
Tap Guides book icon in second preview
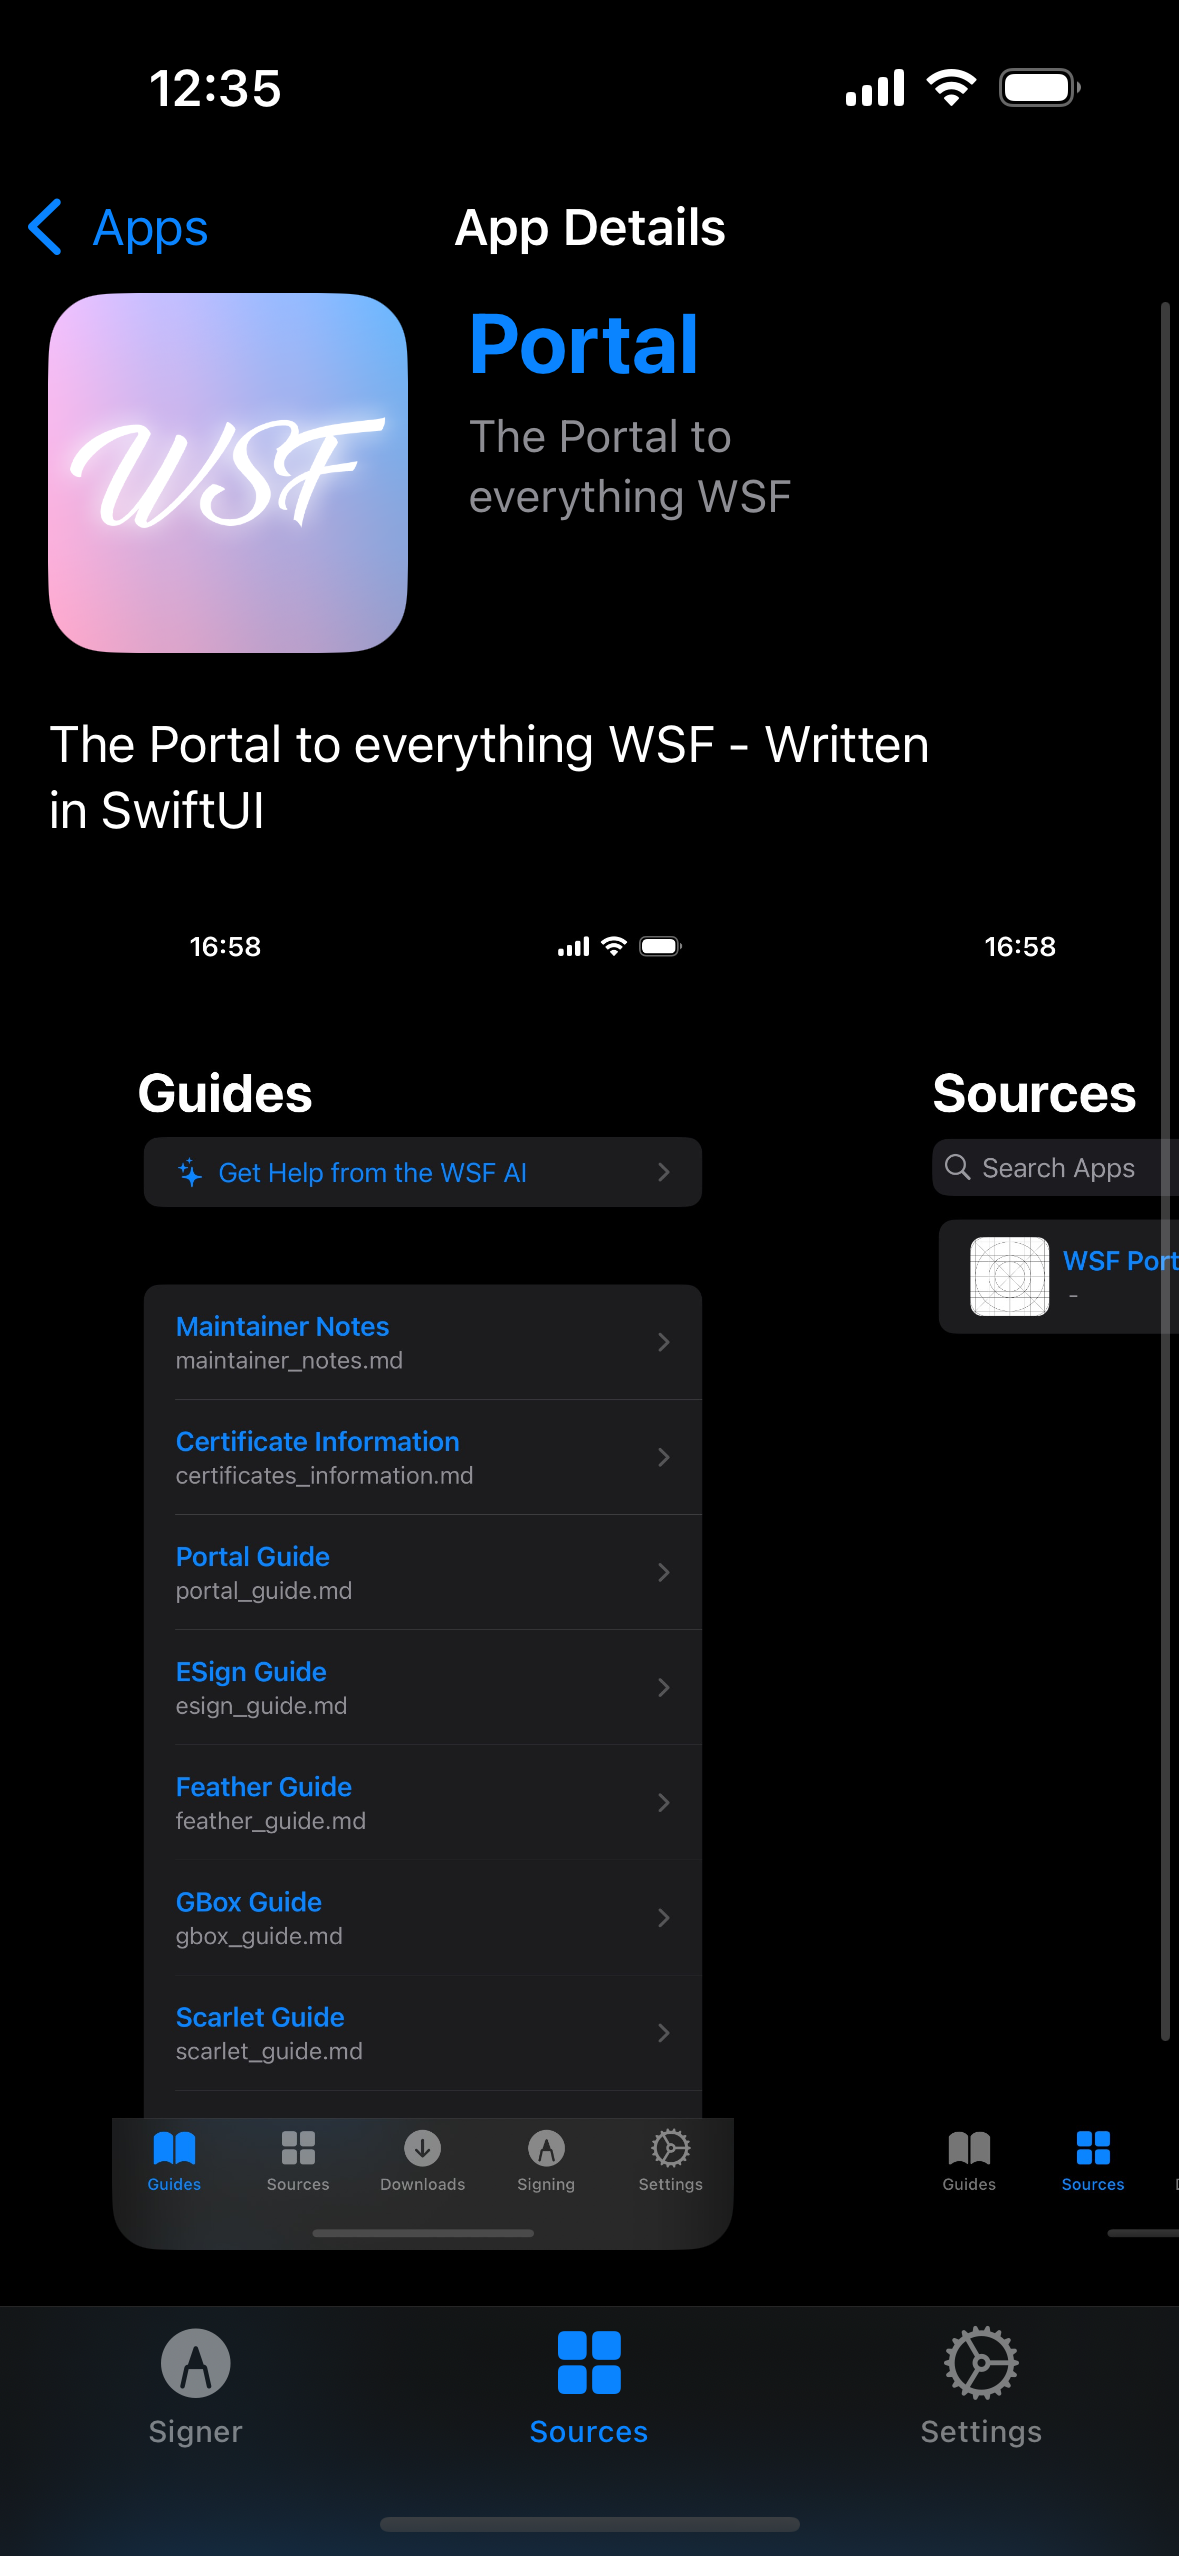[x=969, y=2148]
